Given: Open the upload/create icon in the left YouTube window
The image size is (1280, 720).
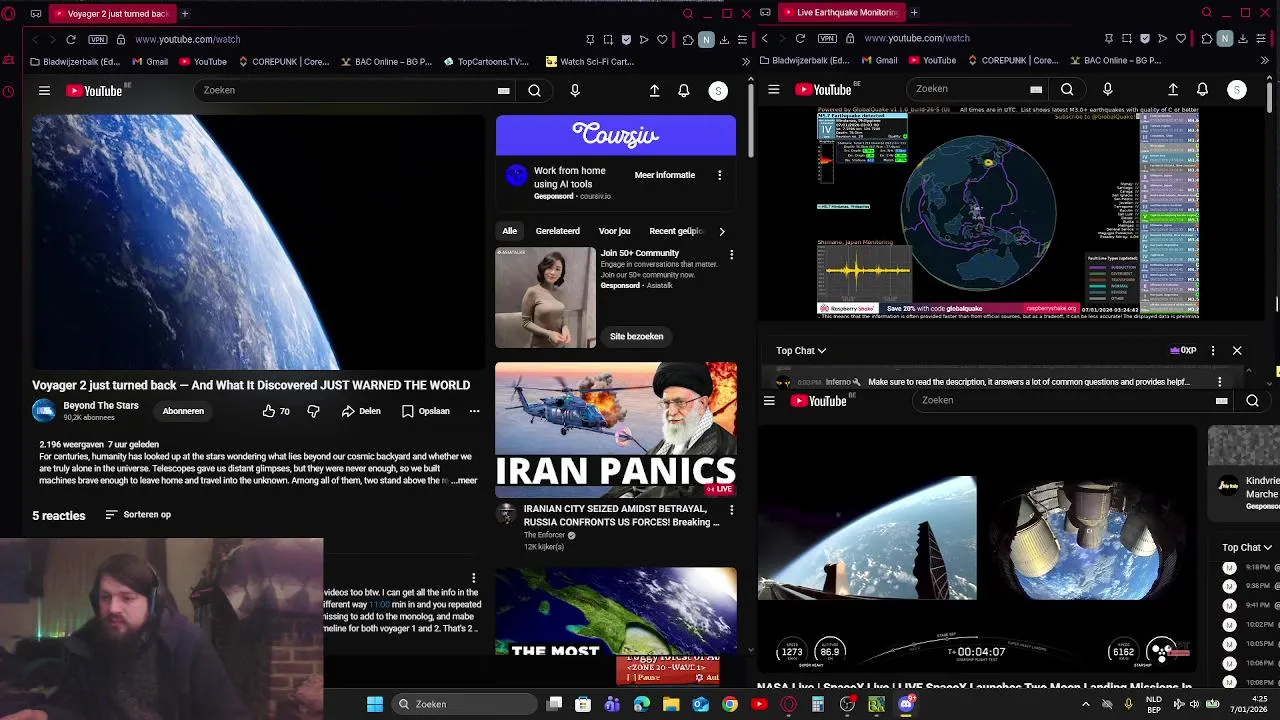Looking at the screenshot, I should [x=654, y=91].
